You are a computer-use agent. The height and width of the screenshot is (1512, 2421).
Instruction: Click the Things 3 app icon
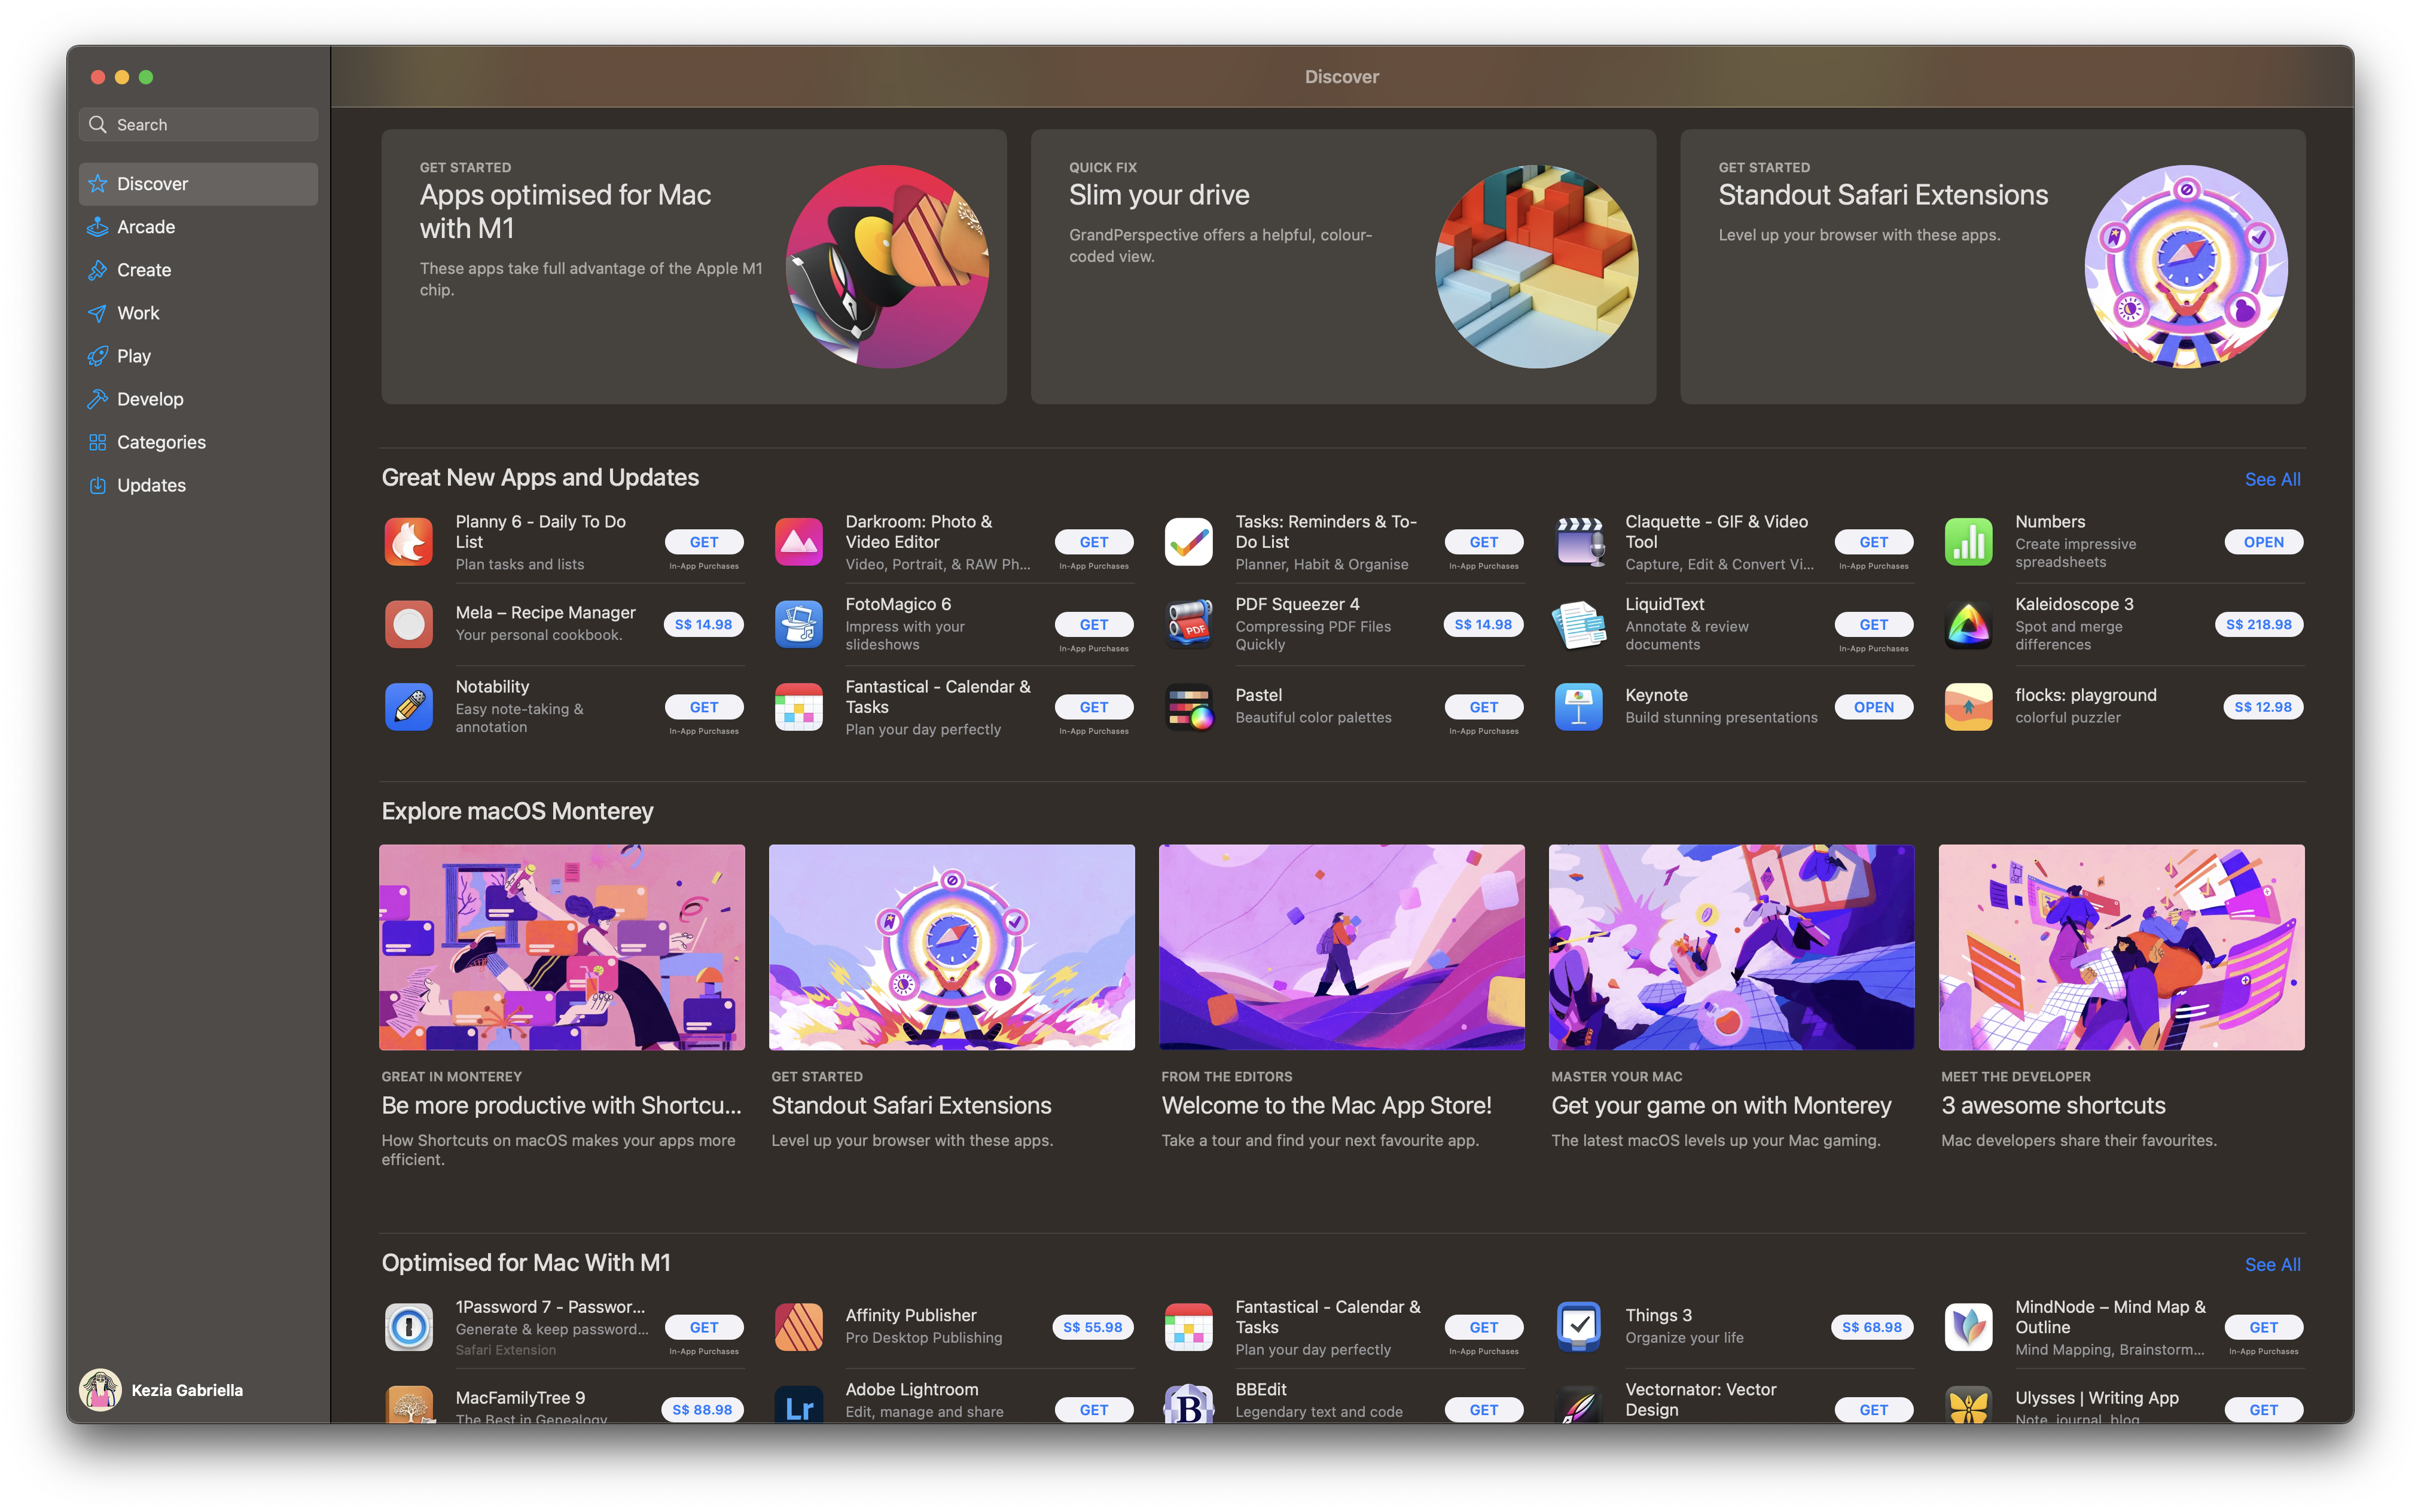(x=1578, y=1327)
